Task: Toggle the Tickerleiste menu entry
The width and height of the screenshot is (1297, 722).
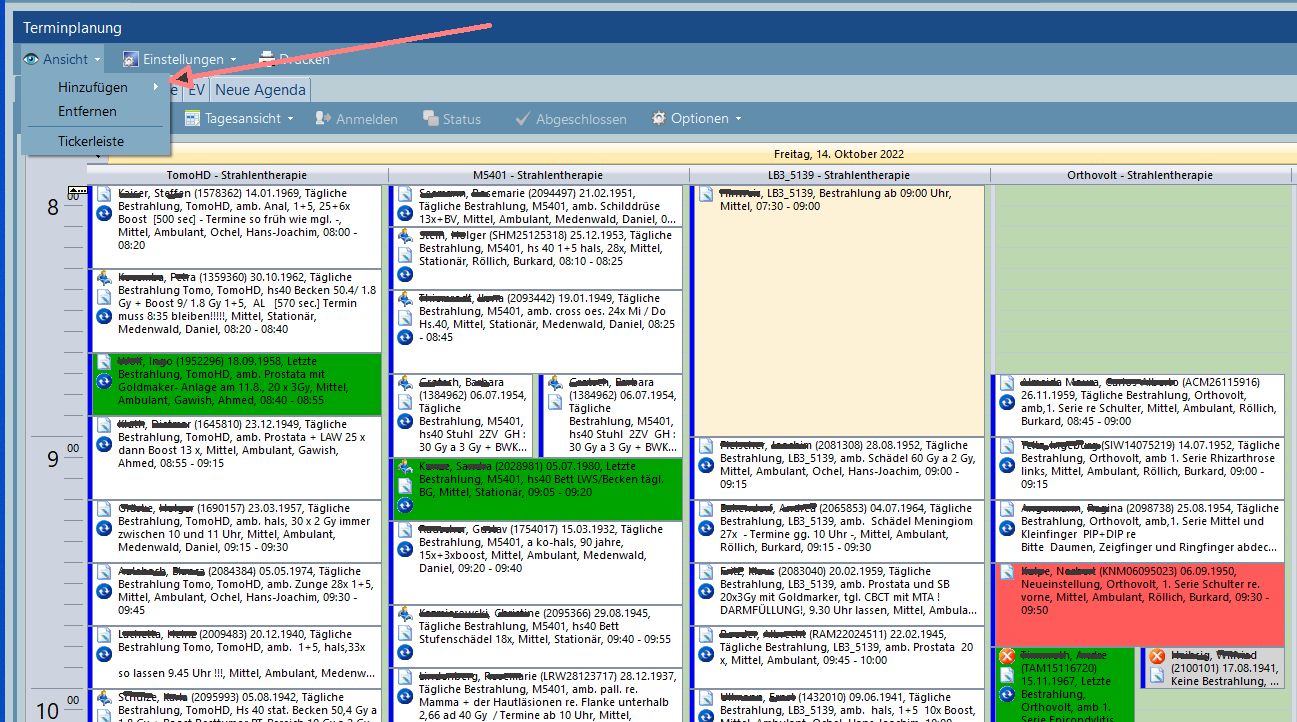Action: point(91,141)
